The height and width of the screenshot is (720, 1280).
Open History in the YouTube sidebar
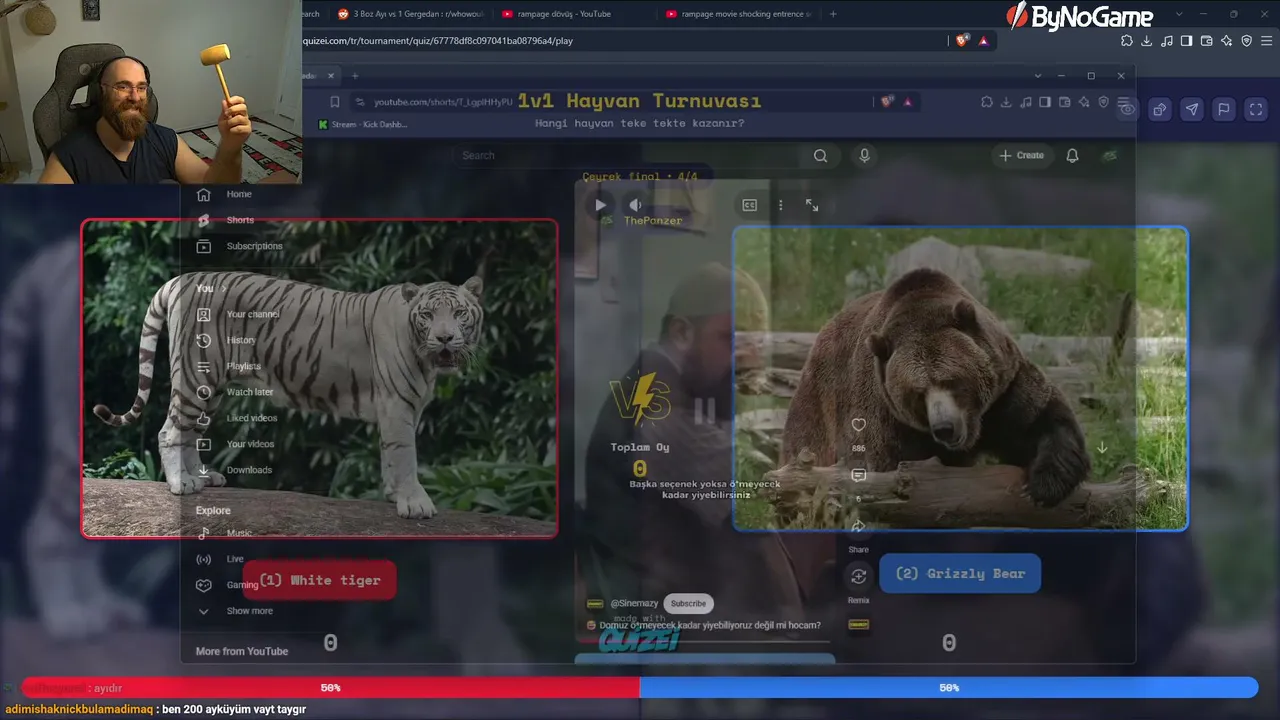coord(227,340)
